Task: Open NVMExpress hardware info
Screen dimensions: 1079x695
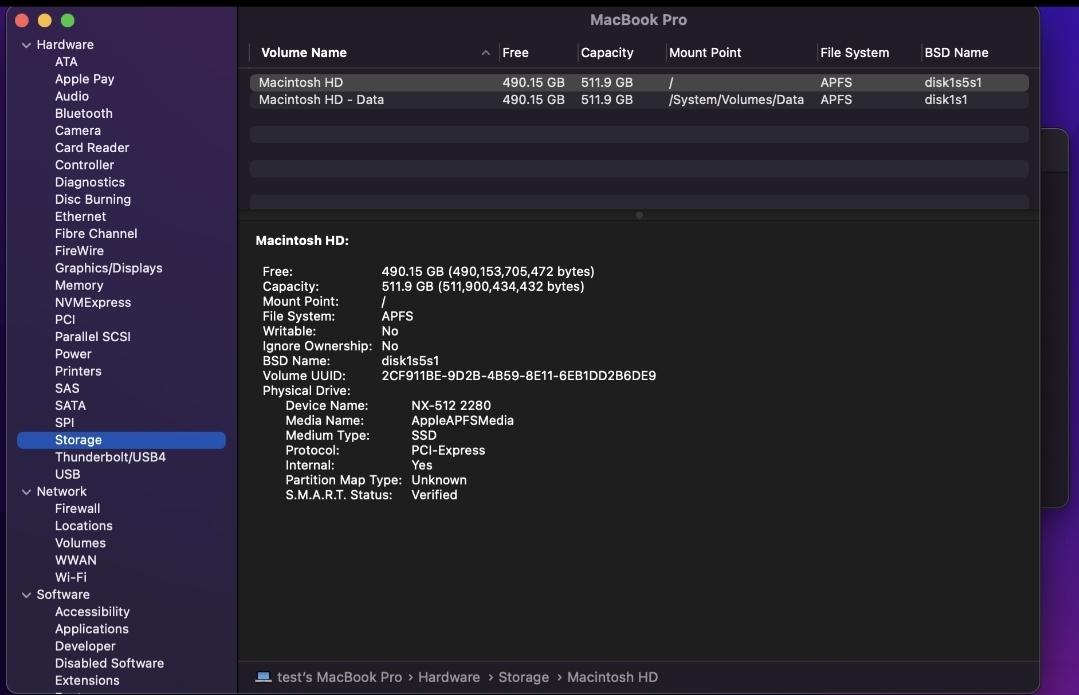Action: pyautogui.click(x=93, y=303)
